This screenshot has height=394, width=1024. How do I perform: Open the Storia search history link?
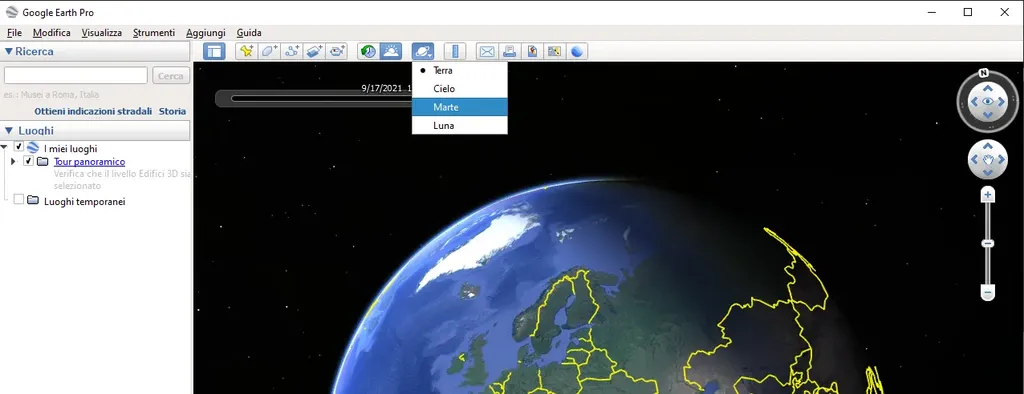172,111
